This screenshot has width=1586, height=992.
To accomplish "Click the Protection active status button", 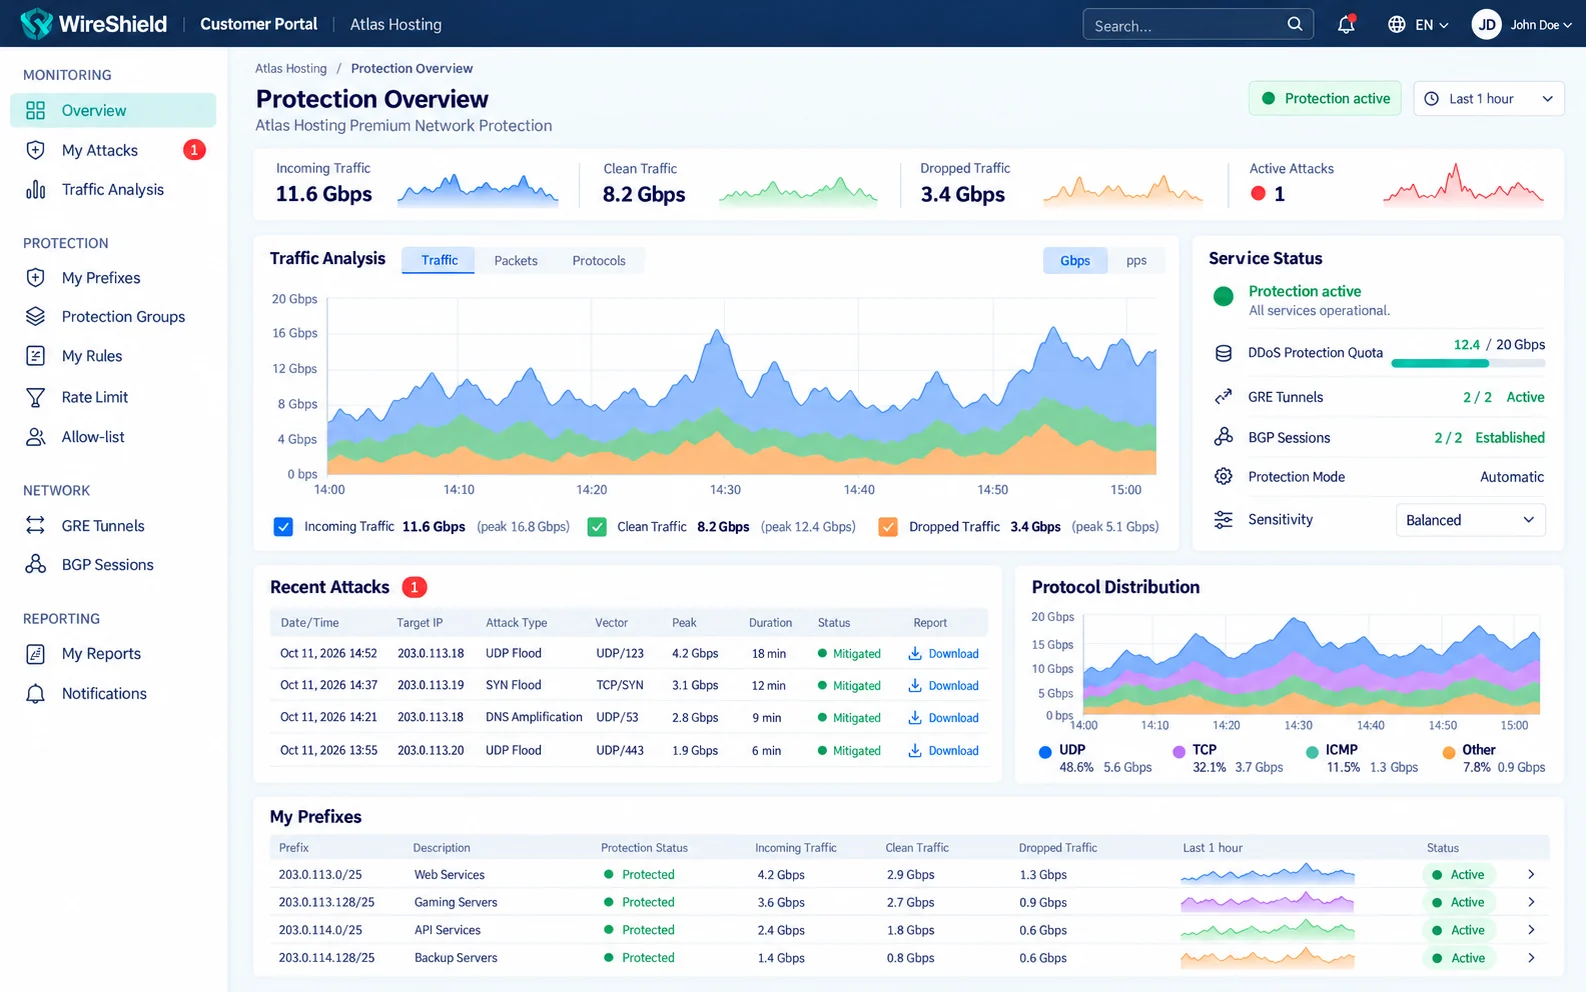I will tap(1325, 98).
